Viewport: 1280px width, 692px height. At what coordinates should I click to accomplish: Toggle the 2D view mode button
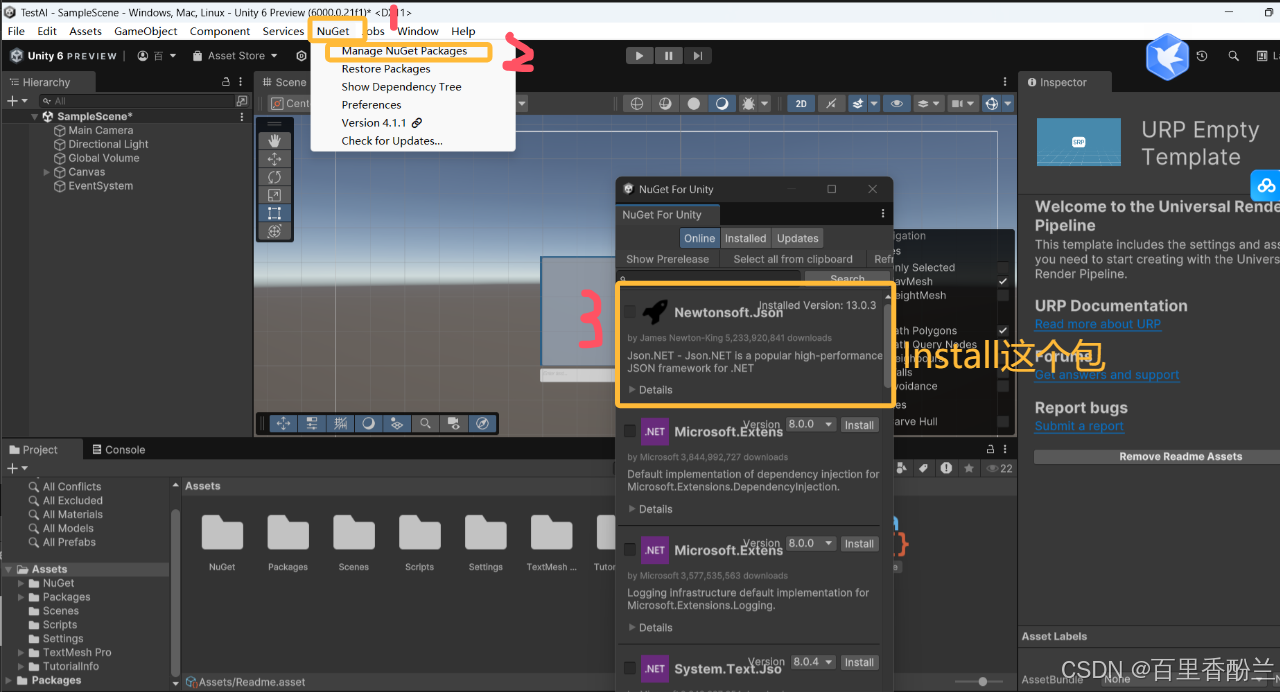[x=800, y=103]
